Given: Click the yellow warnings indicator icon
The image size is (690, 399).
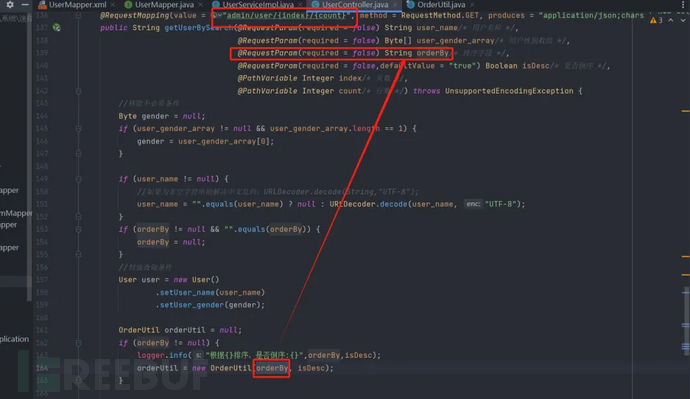Looking at the screenshot, I should pos(653,20).
